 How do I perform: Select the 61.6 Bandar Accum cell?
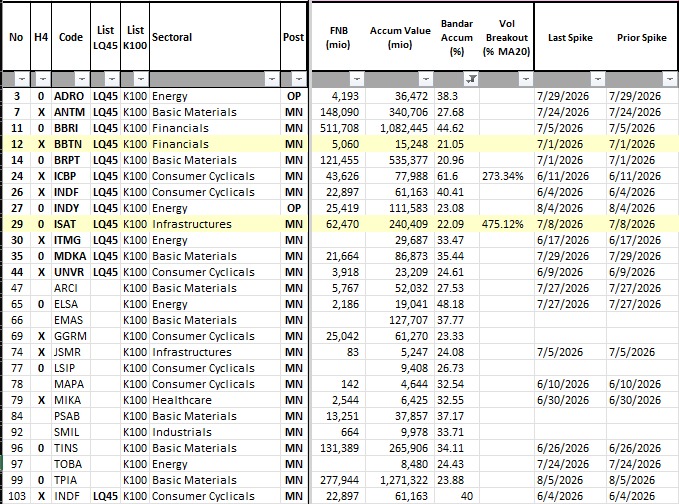point(456,176)
